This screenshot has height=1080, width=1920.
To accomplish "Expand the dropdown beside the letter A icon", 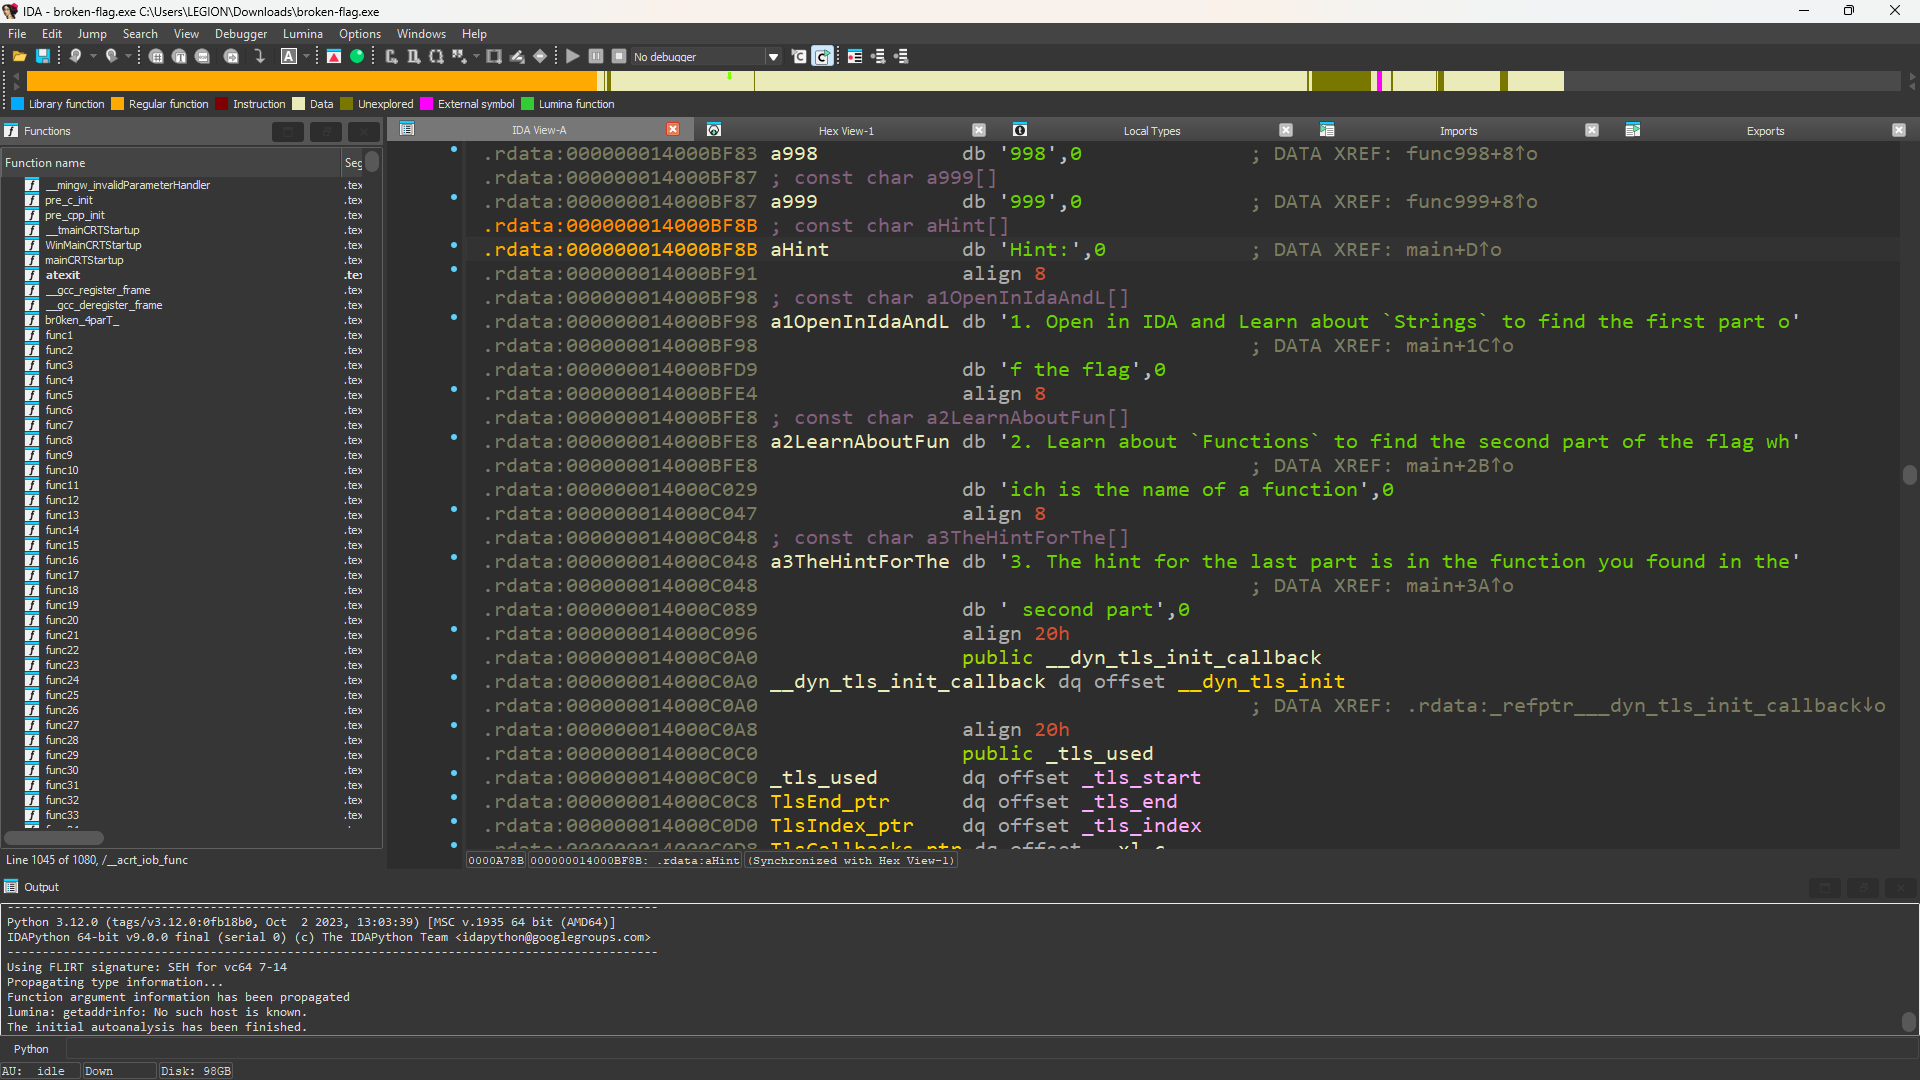I will (x=306, y=57).
